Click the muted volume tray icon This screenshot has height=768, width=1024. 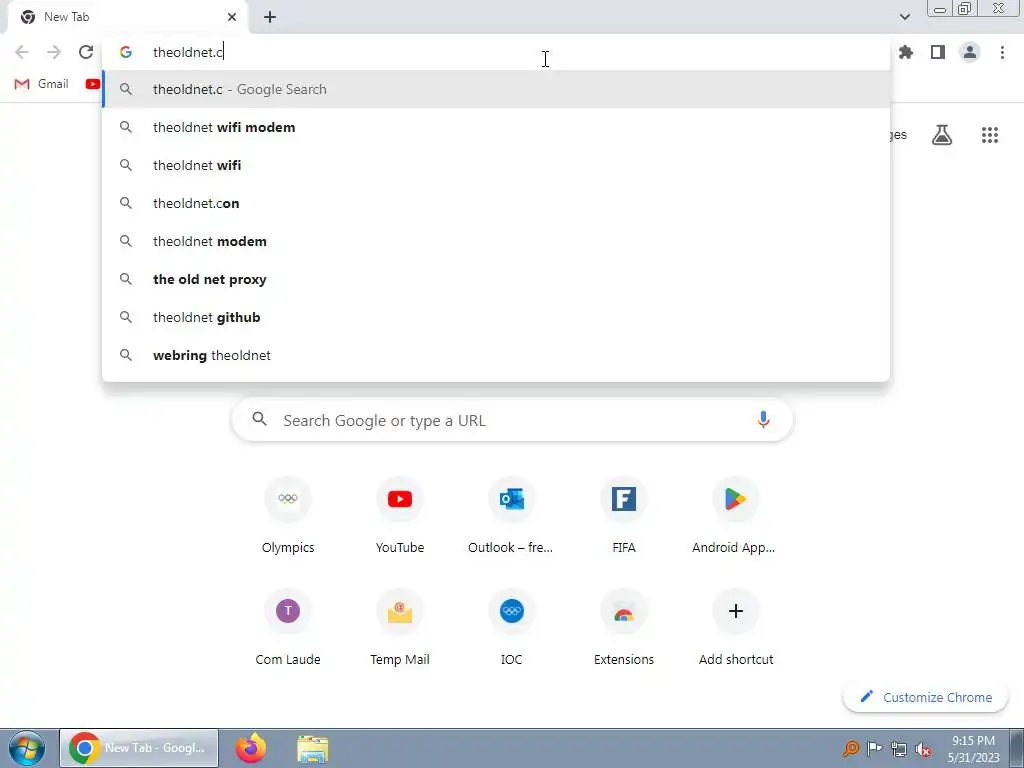tap(923, 749)
